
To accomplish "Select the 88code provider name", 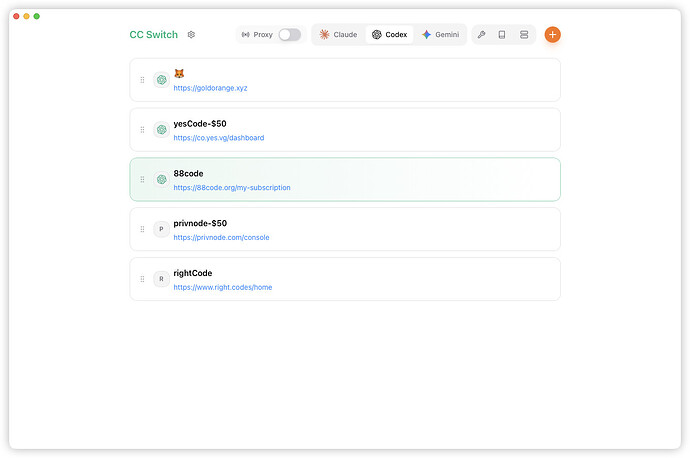I will pos(188,173).
